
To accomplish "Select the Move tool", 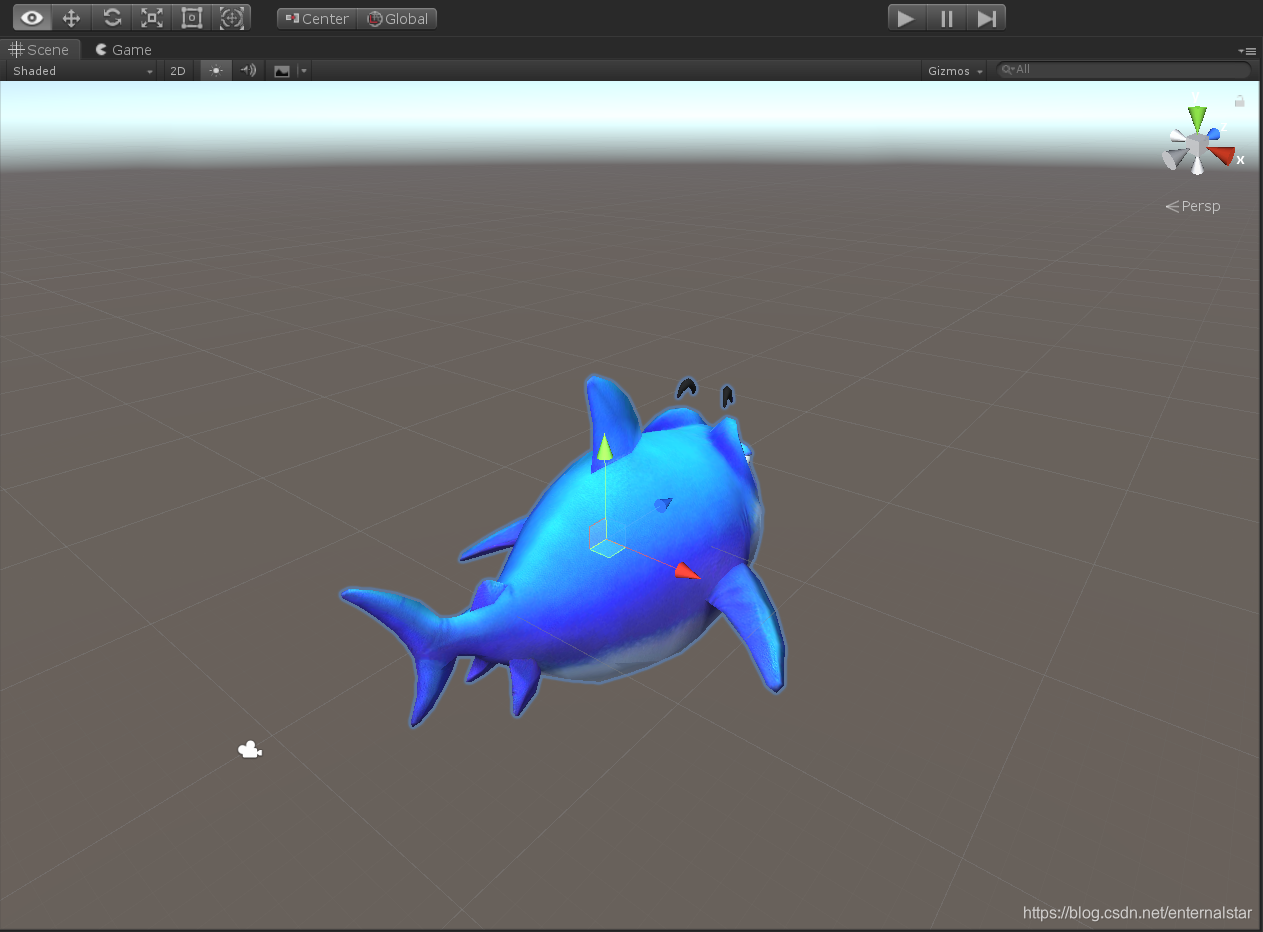I will pyautogui.click(x=71, y=18).
